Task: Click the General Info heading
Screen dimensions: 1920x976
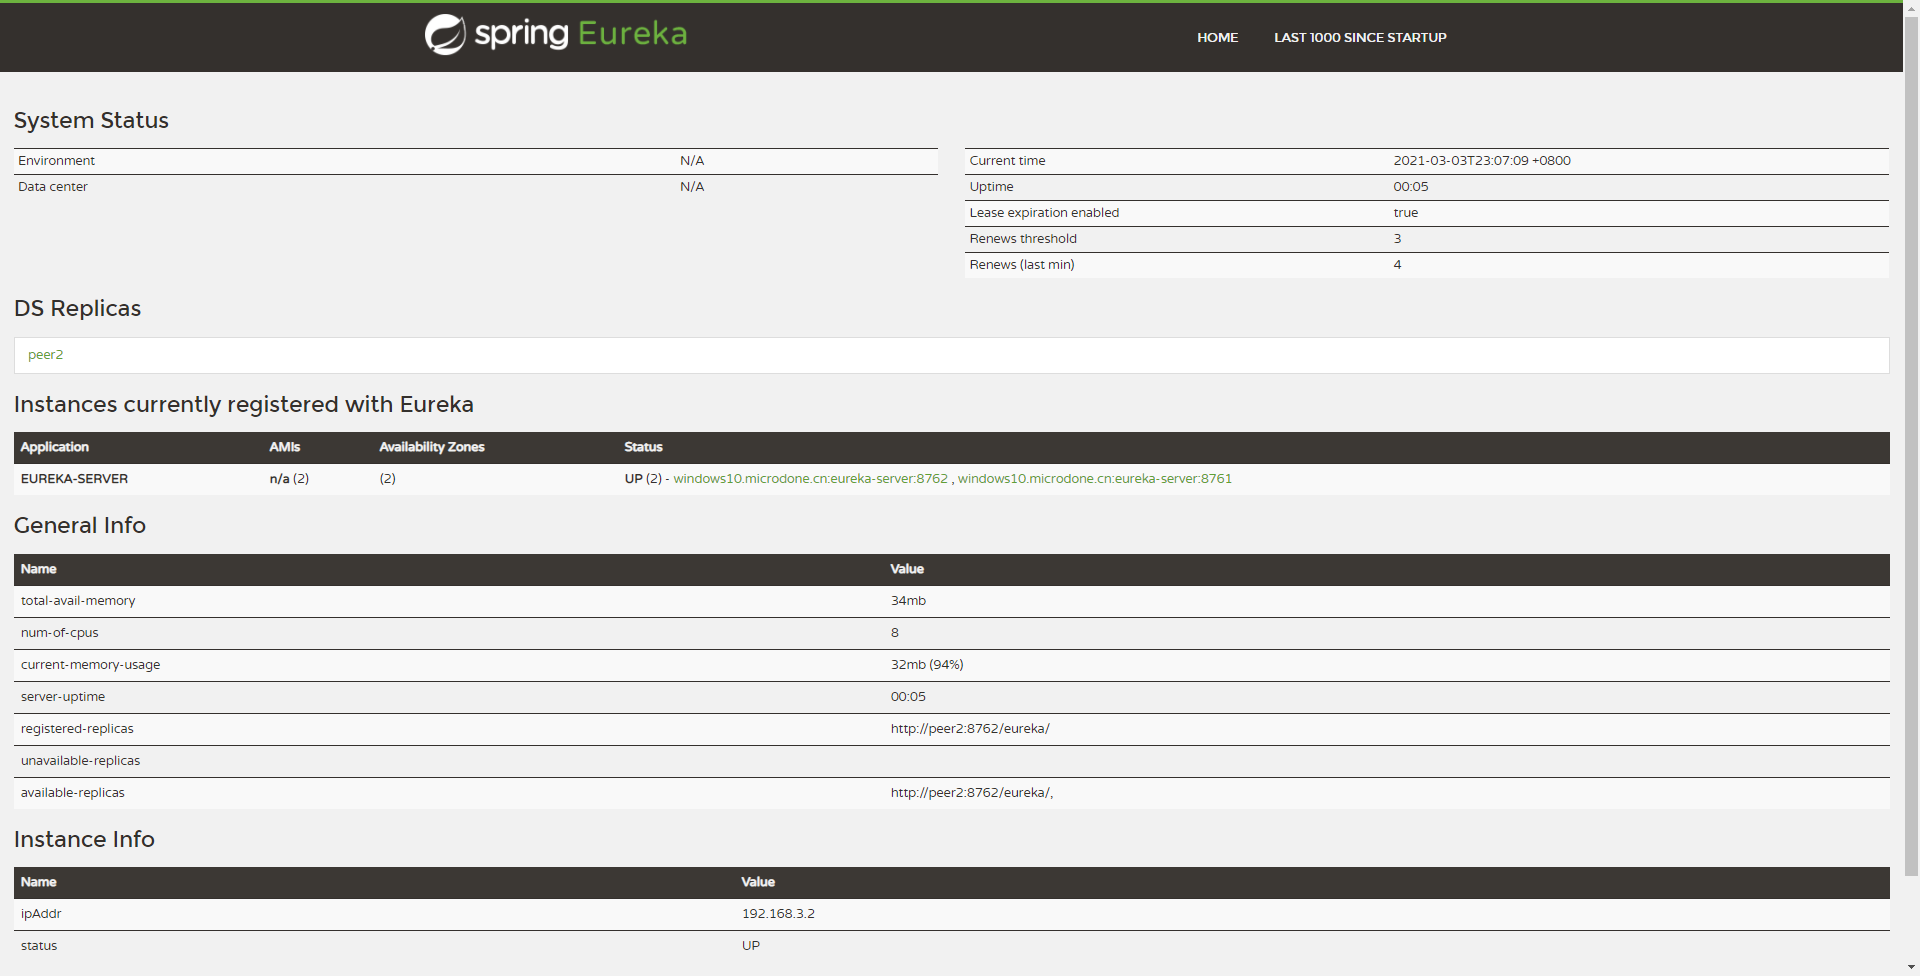Action: pos(80,525)
